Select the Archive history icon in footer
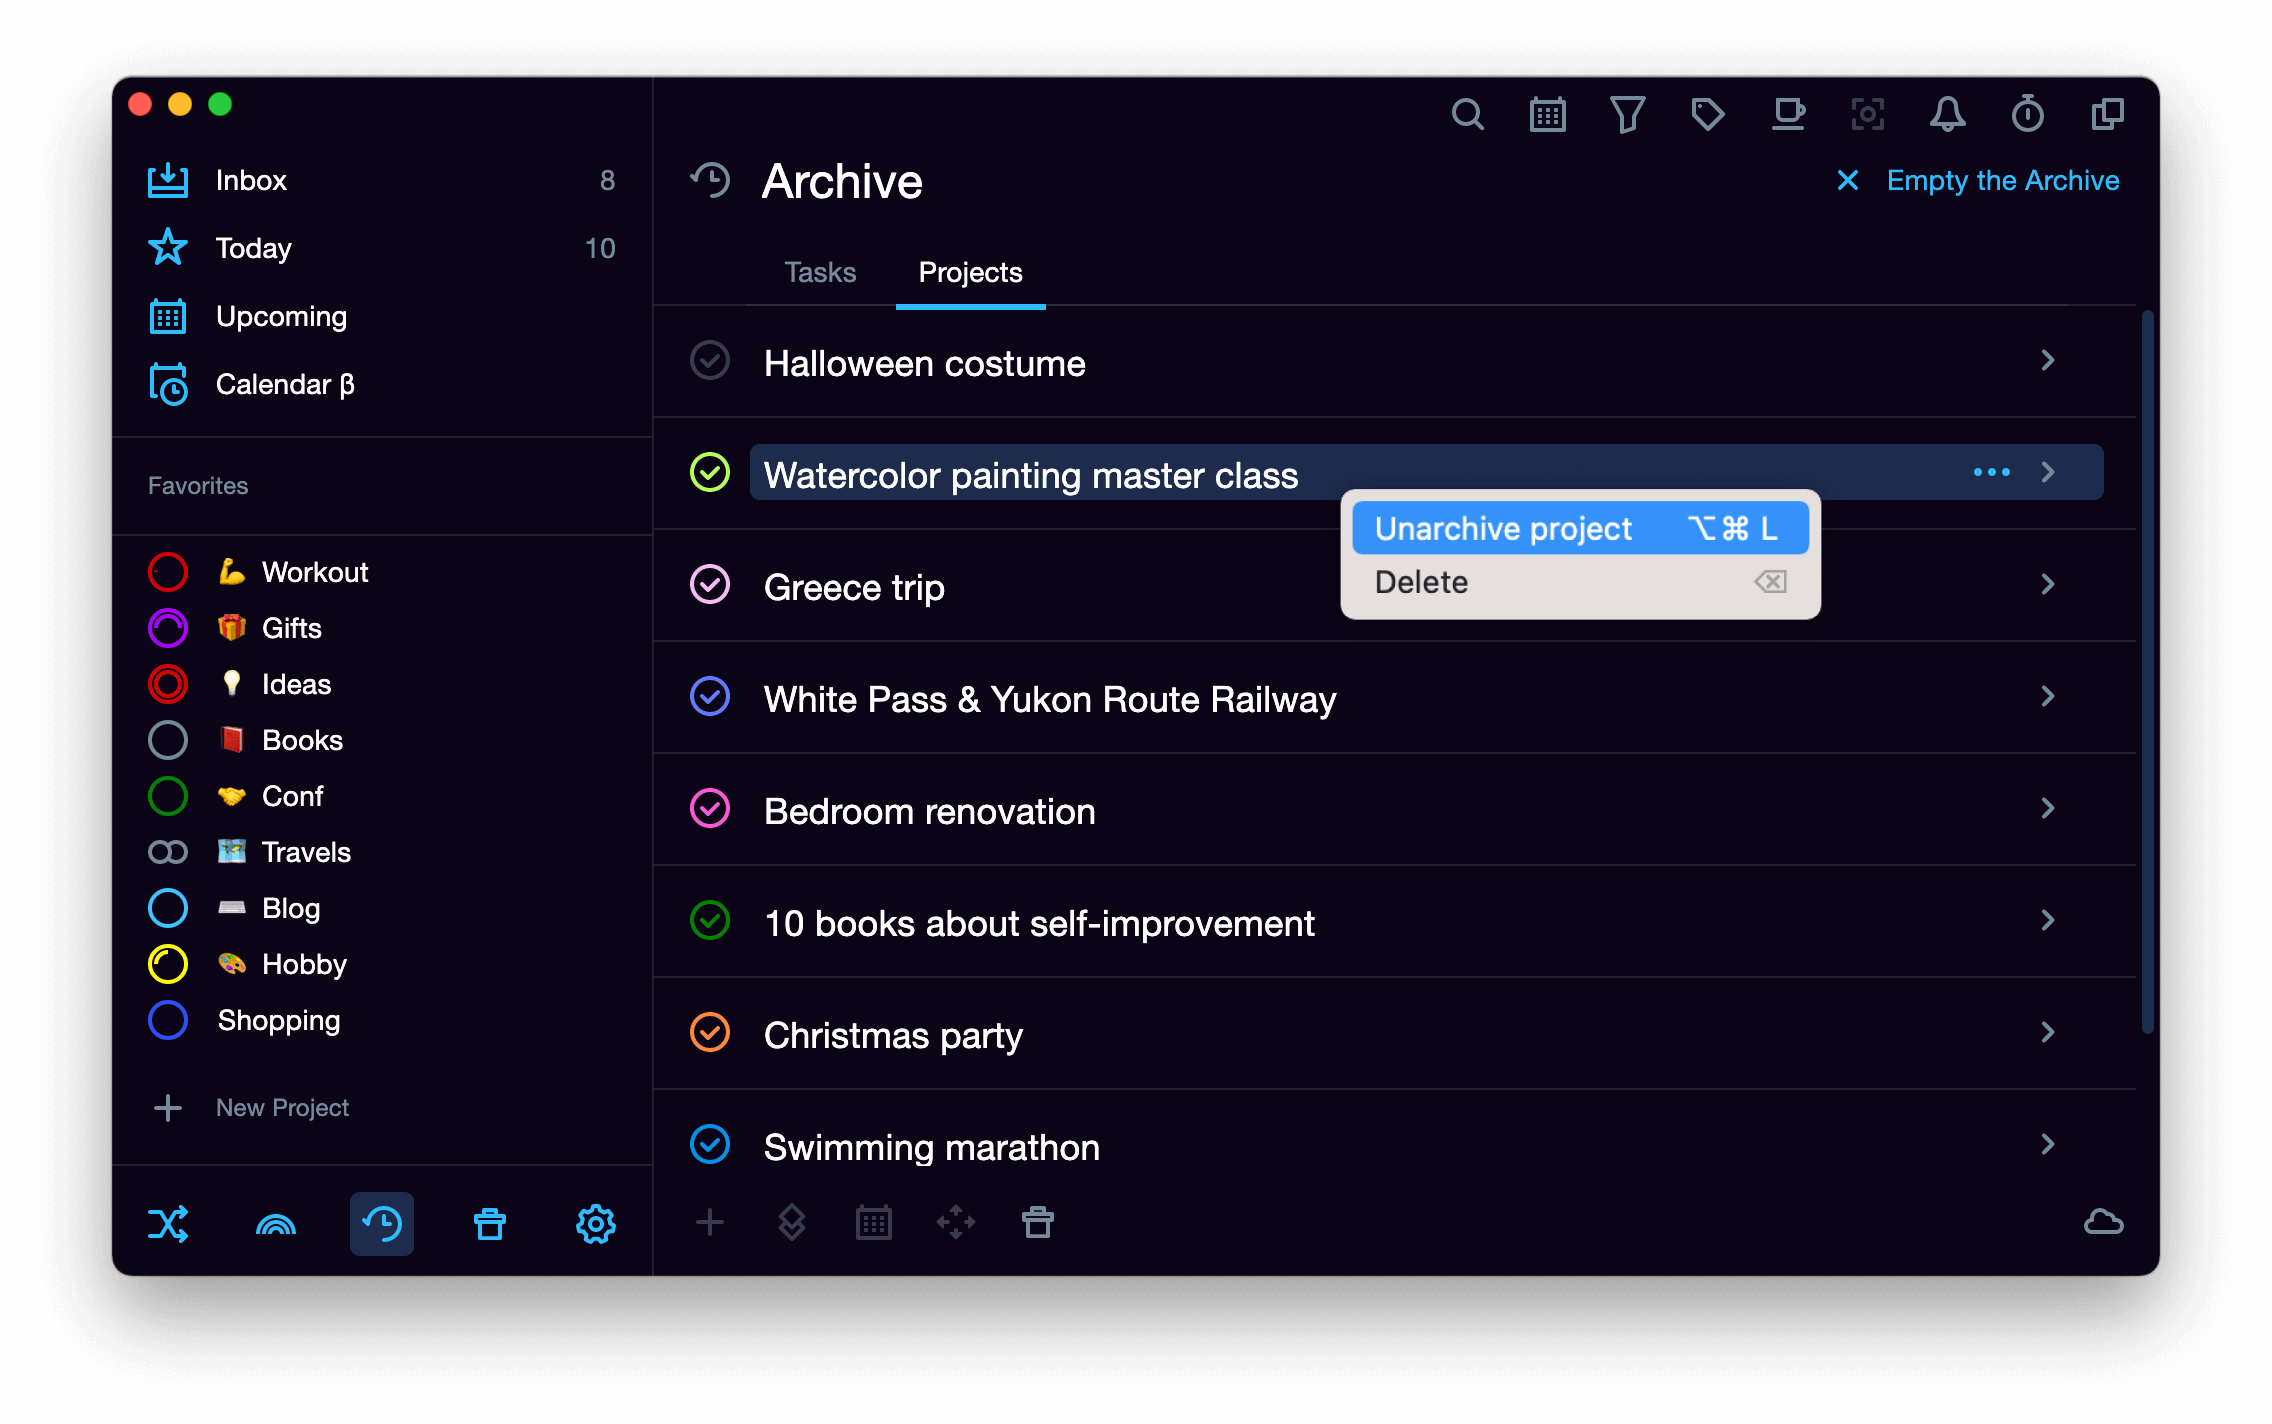 (382, 1223)
